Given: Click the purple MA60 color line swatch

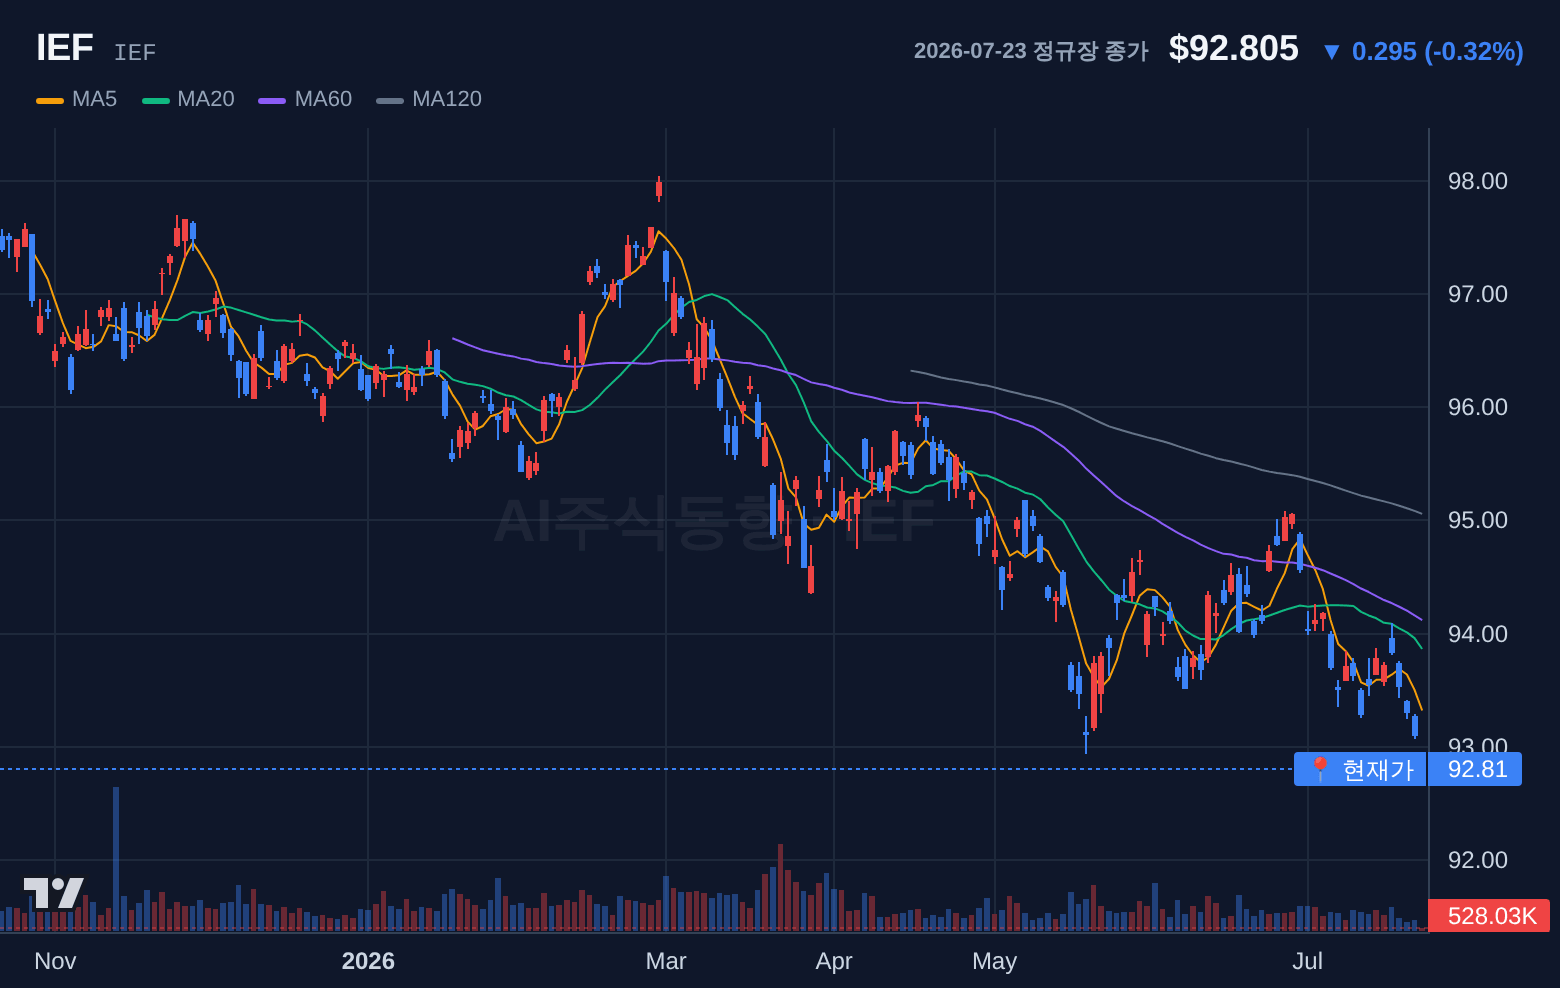Looking at the screenshot, I should pyautogui.click(x=272, y=100).
